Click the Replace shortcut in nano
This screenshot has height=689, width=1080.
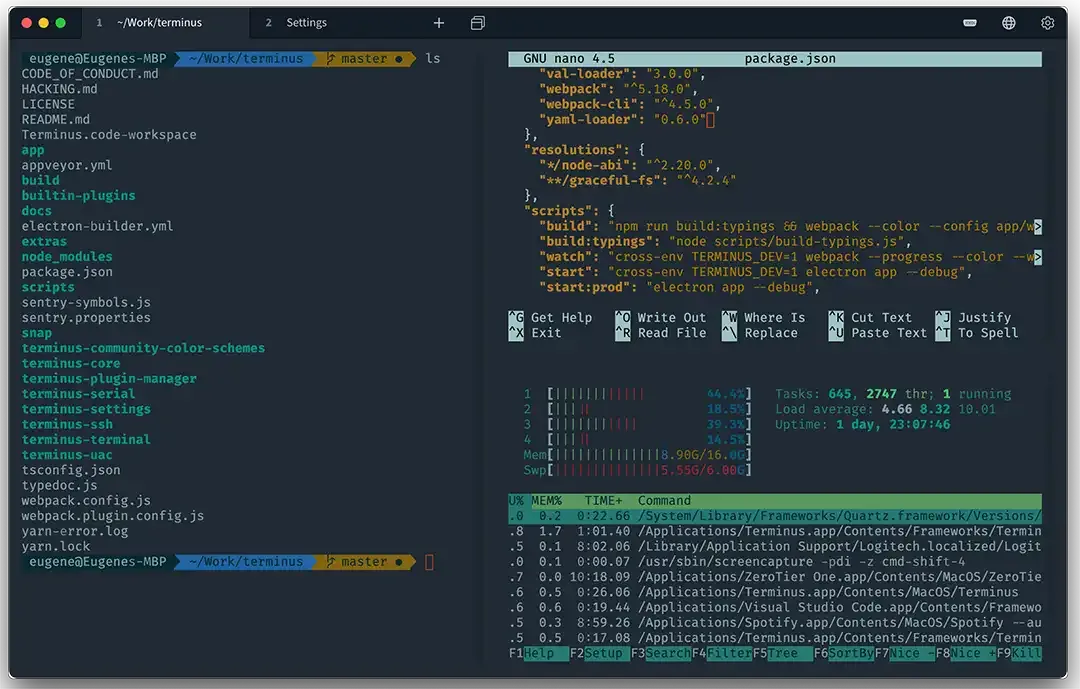tap(760, 333)
